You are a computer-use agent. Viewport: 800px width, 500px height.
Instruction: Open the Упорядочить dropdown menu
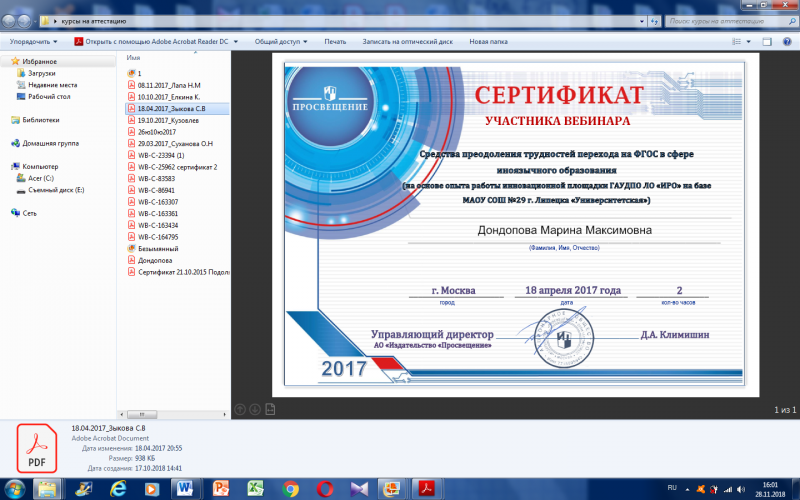34,42
